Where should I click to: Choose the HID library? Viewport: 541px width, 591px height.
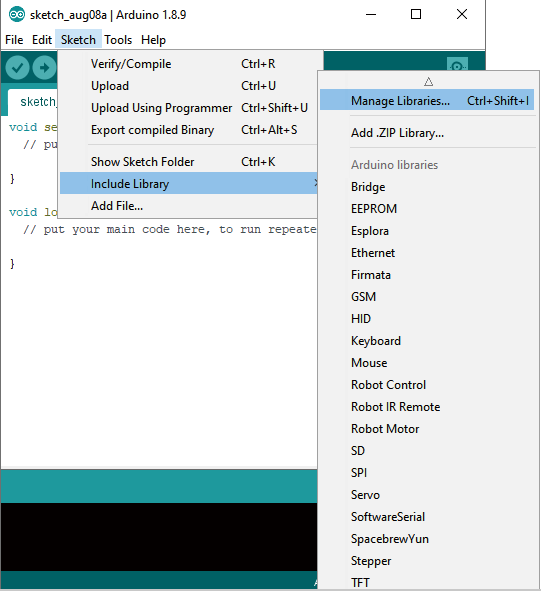(x=427, y=319)
